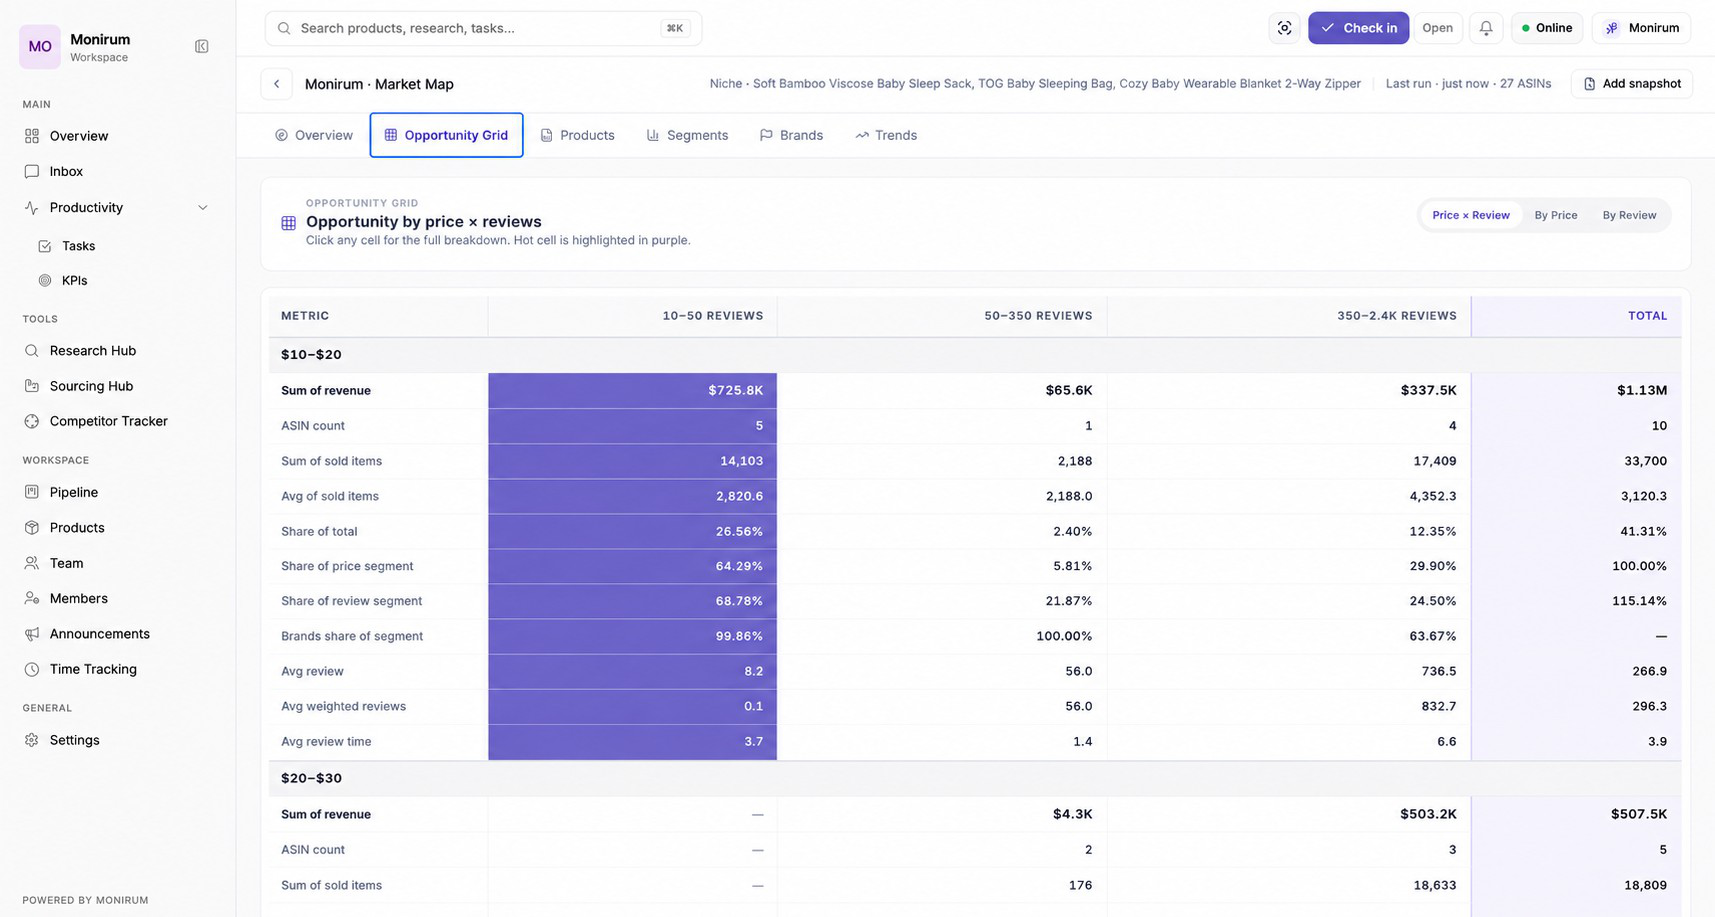Switch to the Brands tab
Viewport: 1715px width, 917px height.
[x=791, y=135]
